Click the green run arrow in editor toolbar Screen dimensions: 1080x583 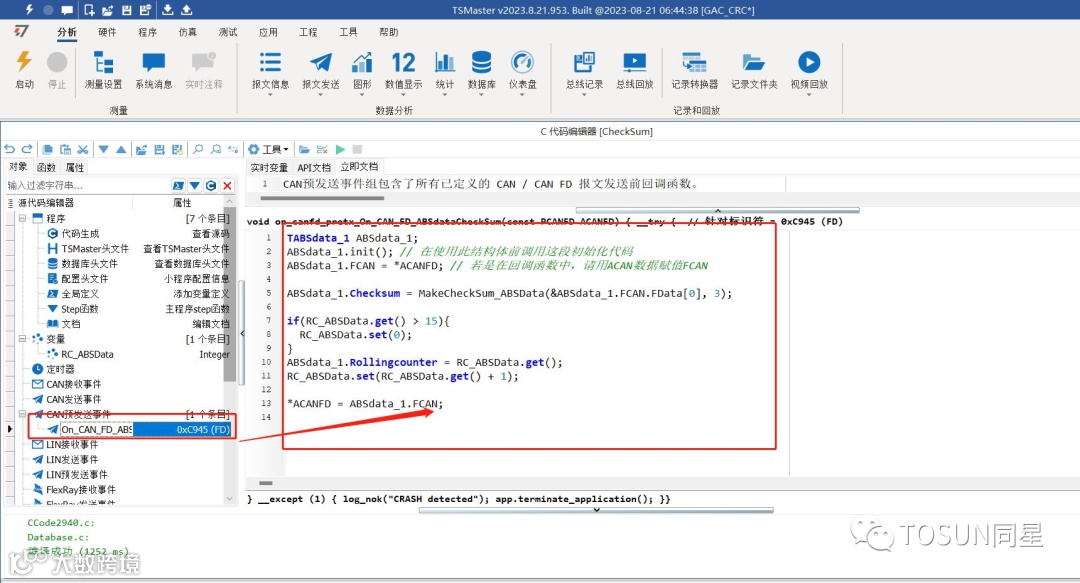[340, 149]
